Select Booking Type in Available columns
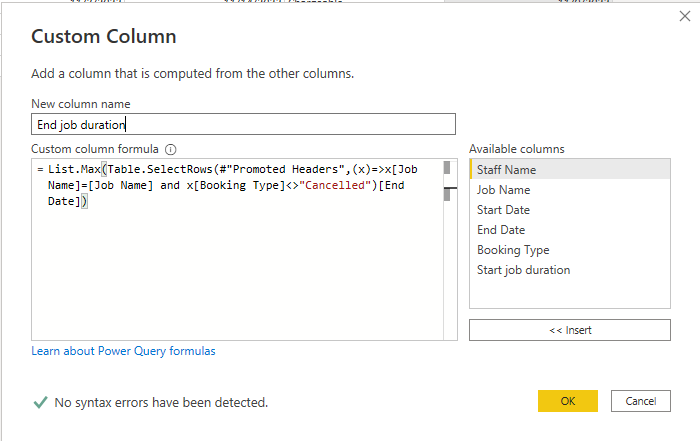The image size is (700, 441). point(570,250)
